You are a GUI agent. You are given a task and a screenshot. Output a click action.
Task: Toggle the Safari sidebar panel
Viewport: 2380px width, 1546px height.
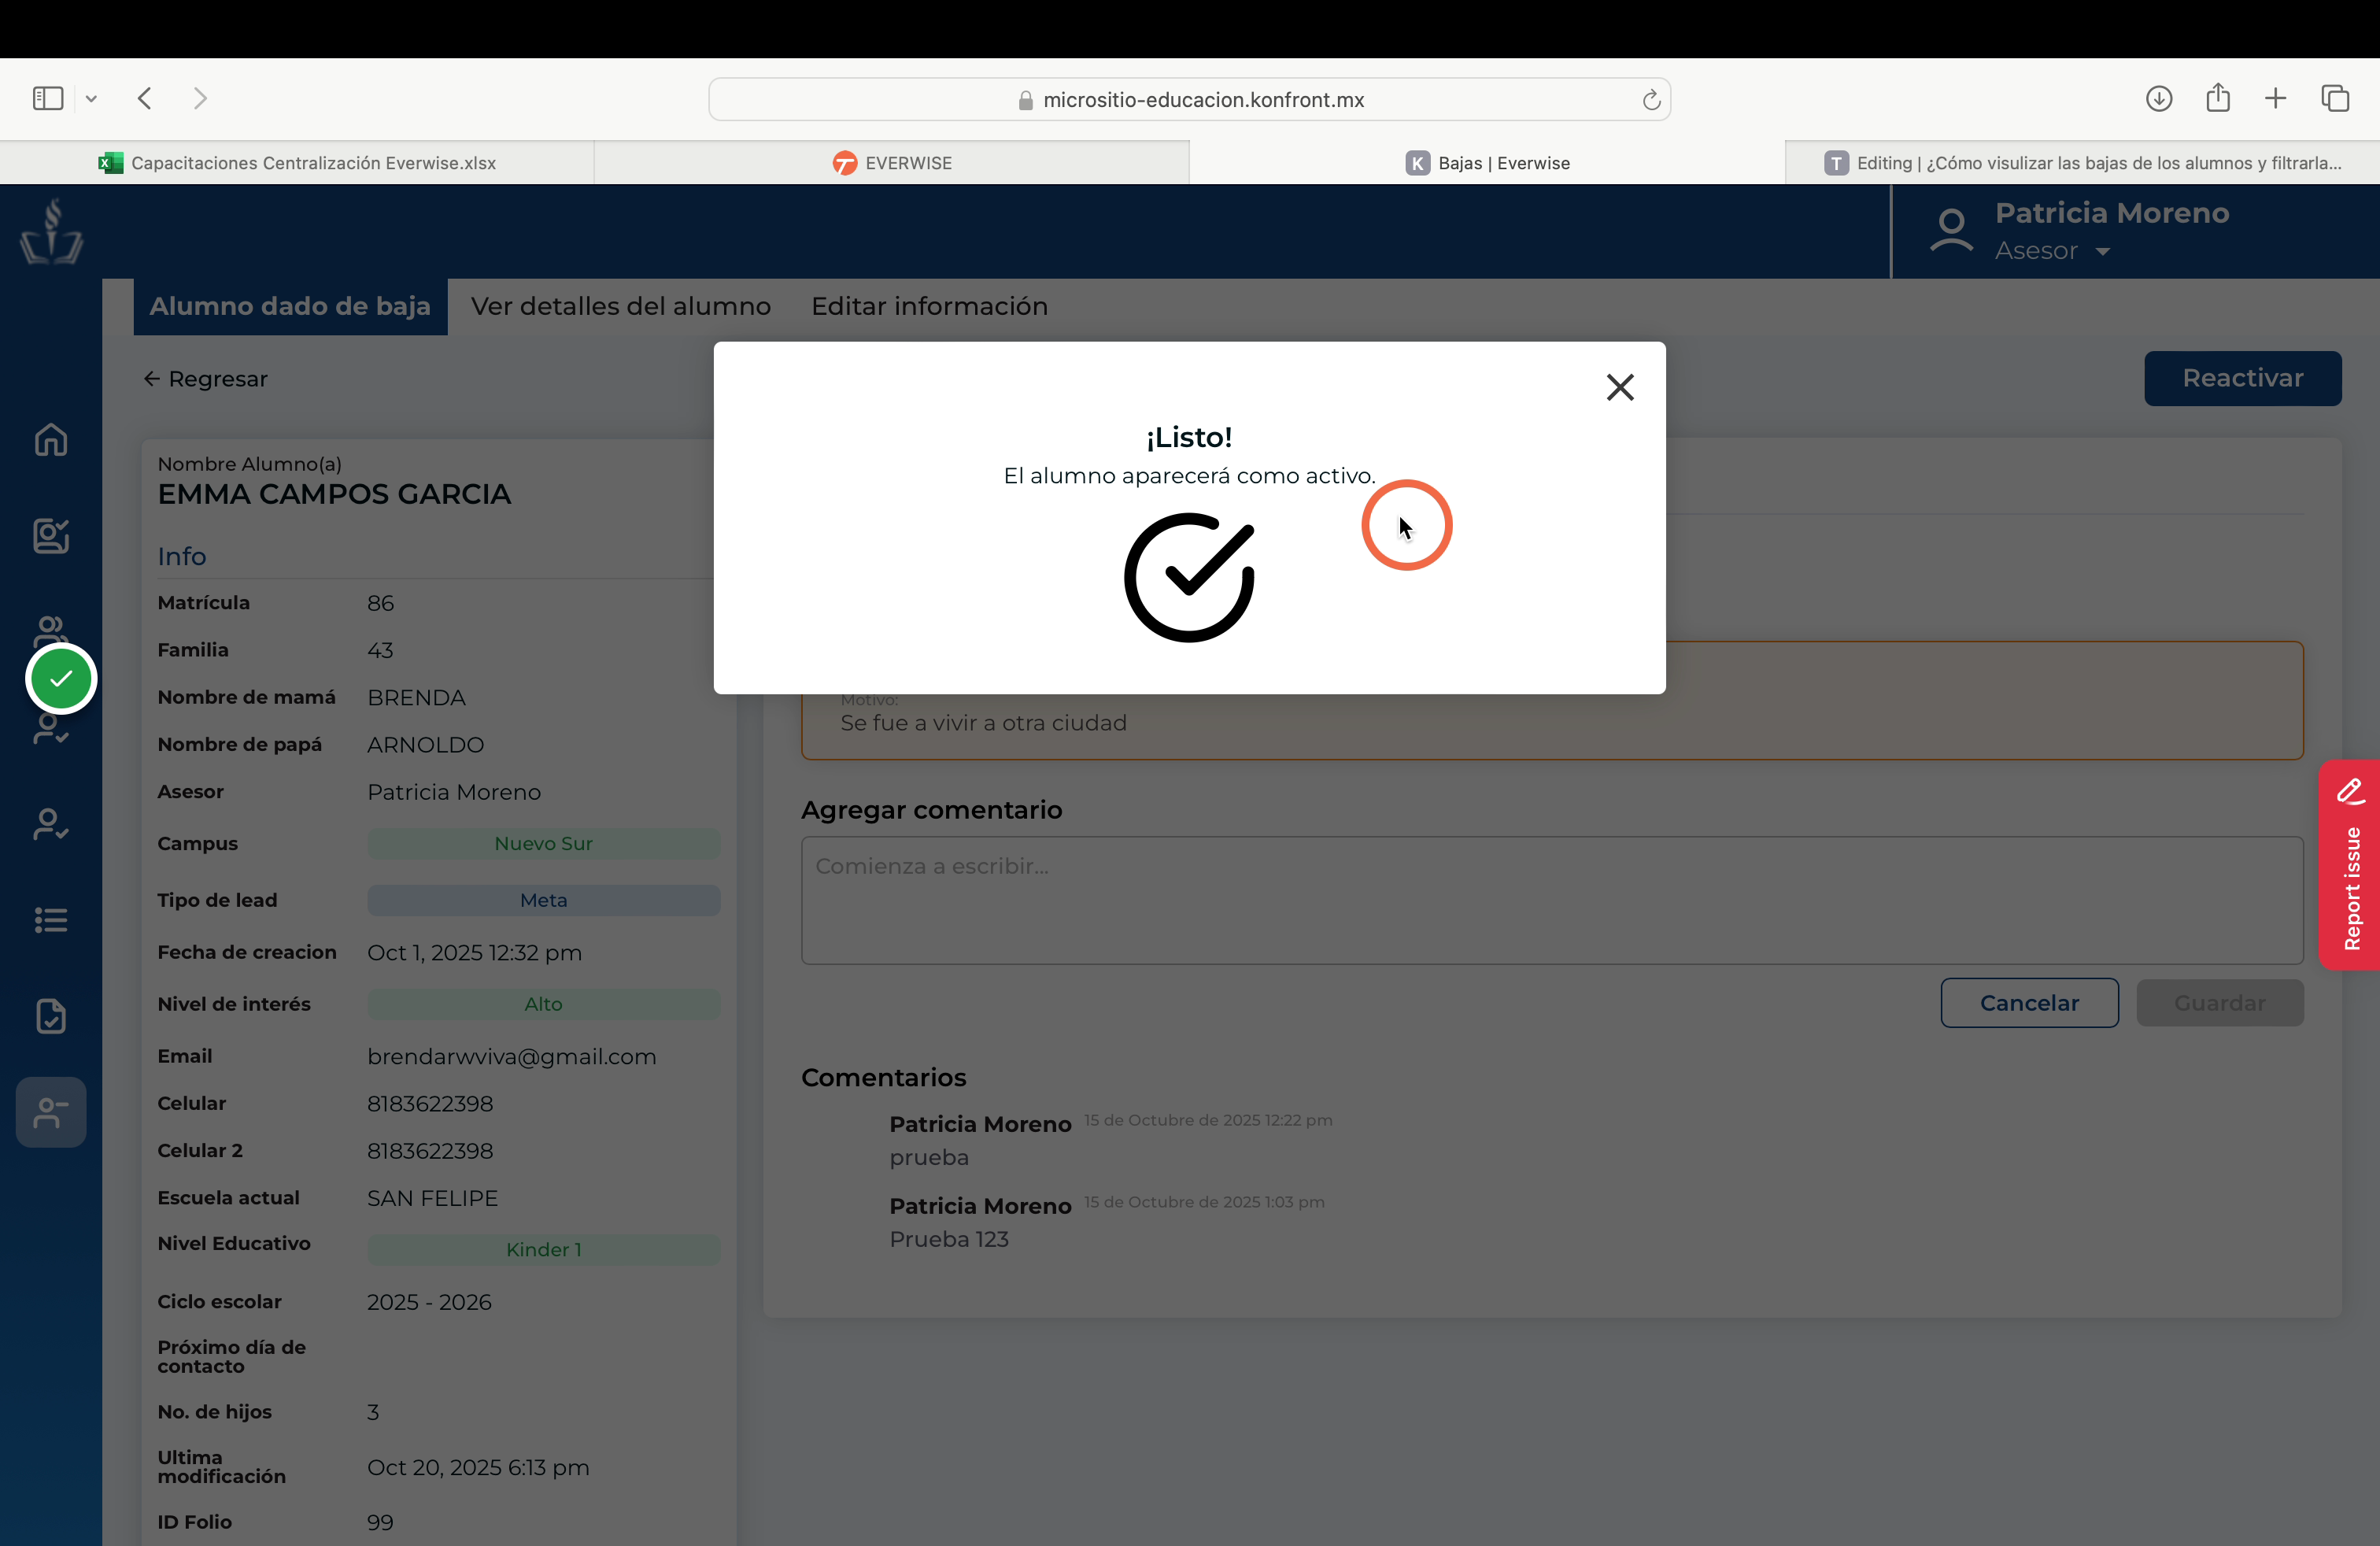point(48,98)
